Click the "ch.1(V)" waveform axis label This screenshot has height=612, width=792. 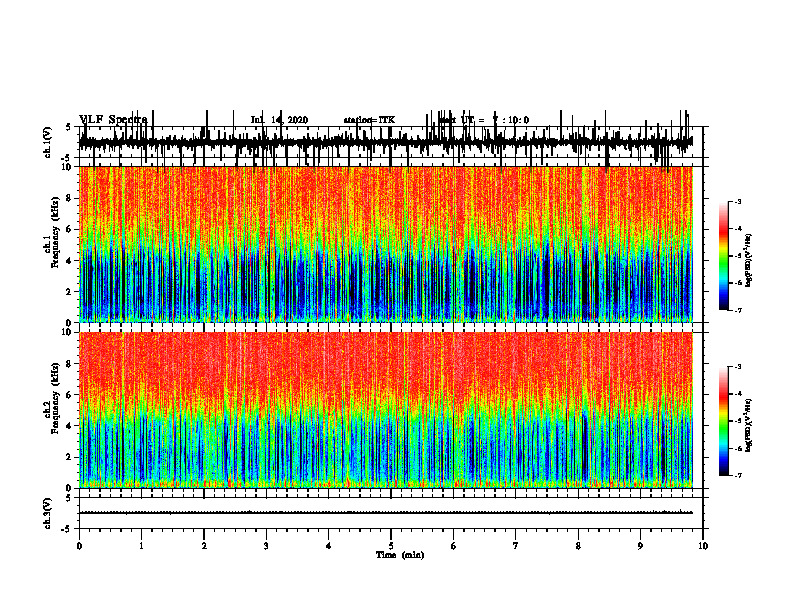pos(48,142)
